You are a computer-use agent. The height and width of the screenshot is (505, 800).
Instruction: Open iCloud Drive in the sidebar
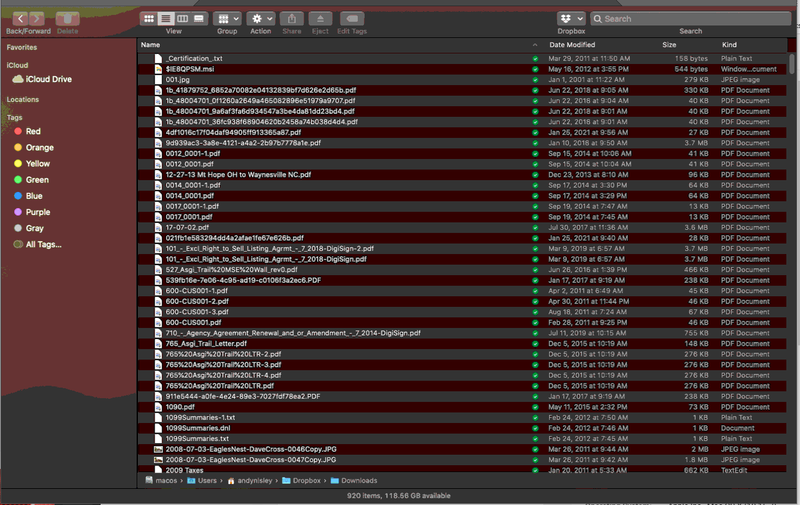[x=48, y=79]
